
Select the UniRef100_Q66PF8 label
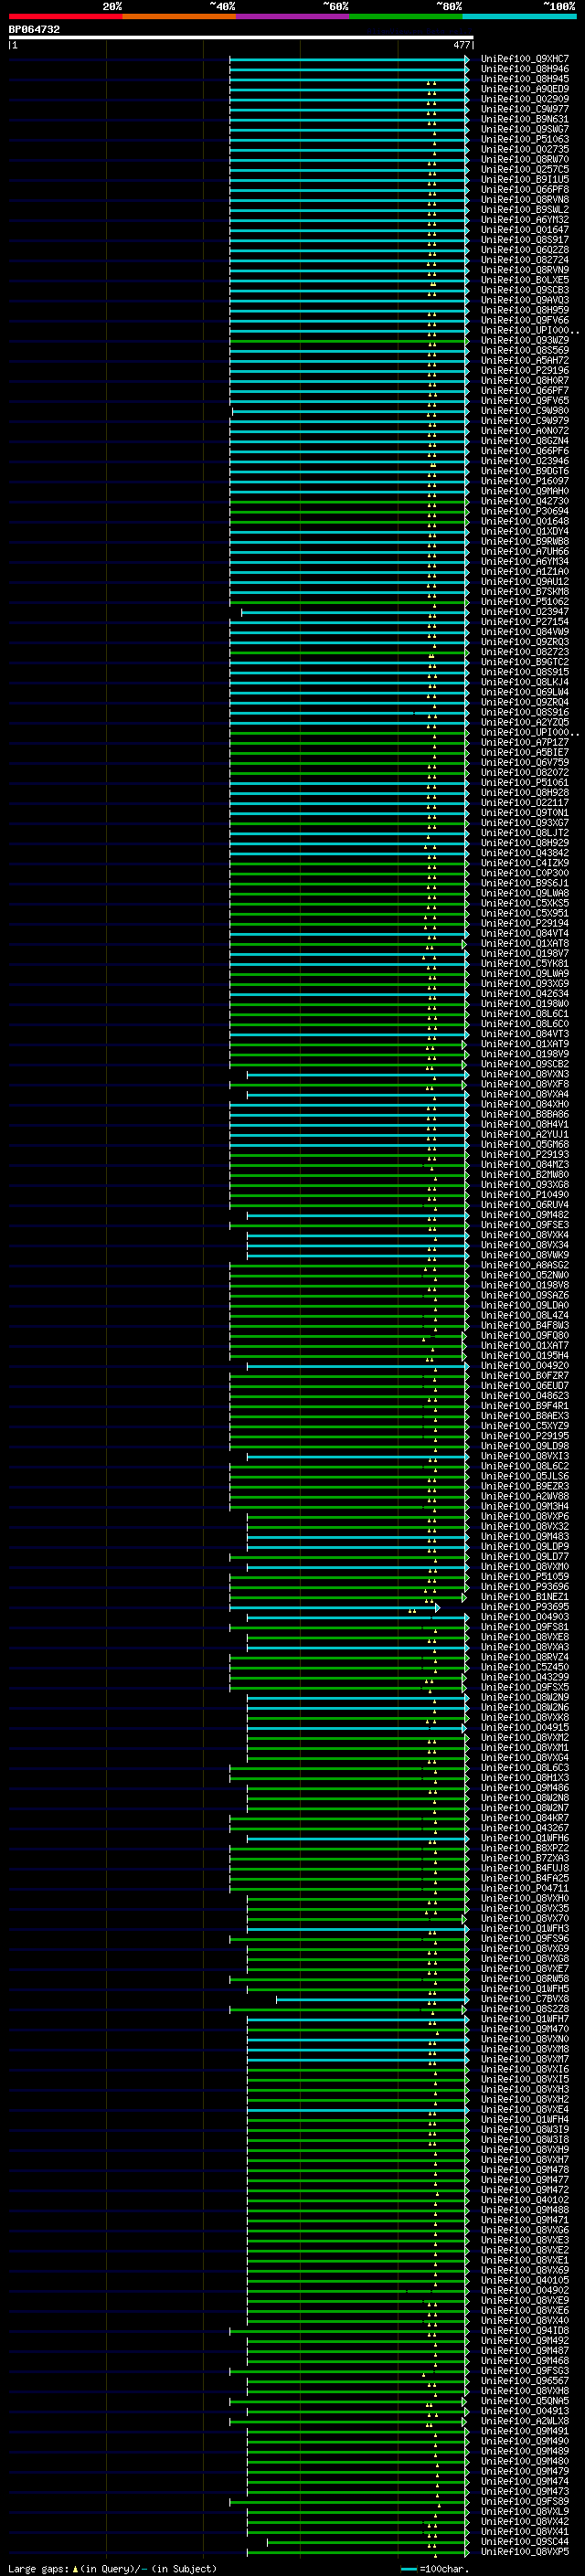(524, 189)
